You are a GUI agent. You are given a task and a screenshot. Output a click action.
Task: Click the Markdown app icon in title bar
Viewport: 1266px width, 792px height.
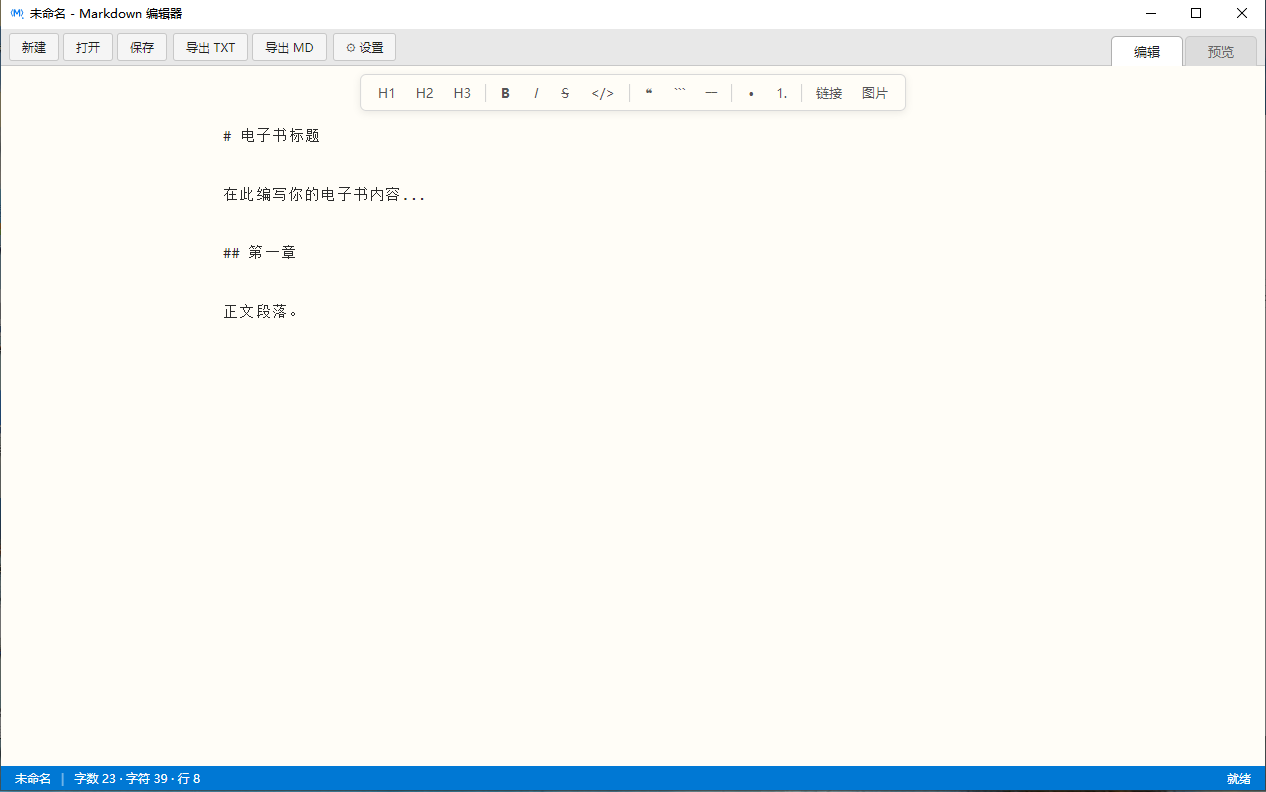tap(16, 14)
